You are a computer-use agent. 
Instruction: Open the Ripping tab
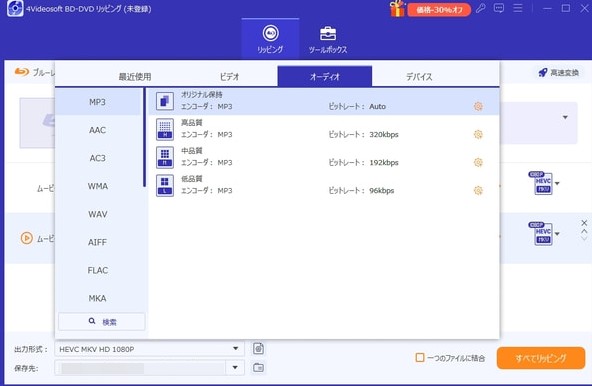pos(270,39)
